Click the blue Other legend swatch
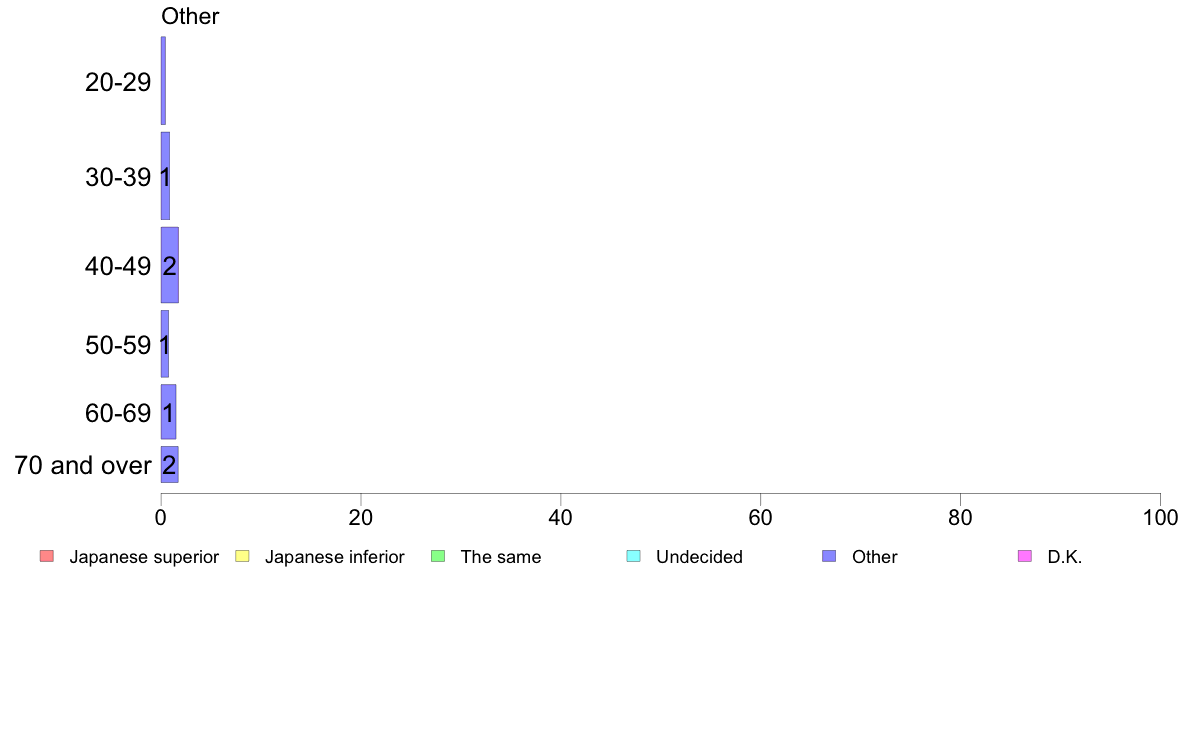Image resolution: width=1188 pixels, height=736 pixels. [830, 556]
